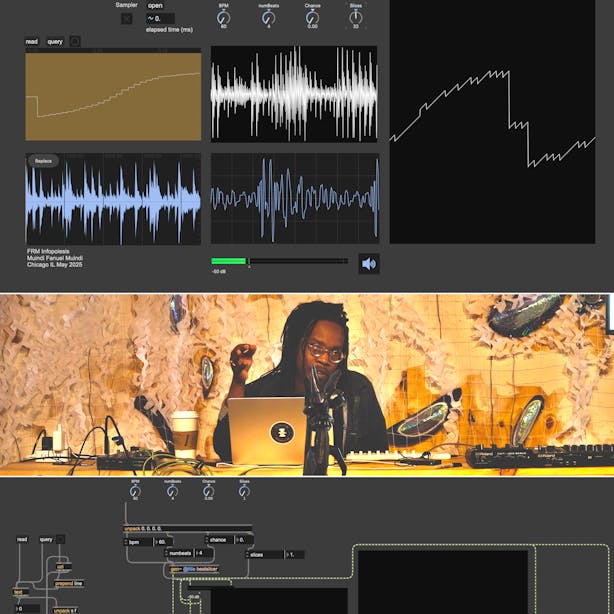Click the numBeats dial in top panel

268,17
